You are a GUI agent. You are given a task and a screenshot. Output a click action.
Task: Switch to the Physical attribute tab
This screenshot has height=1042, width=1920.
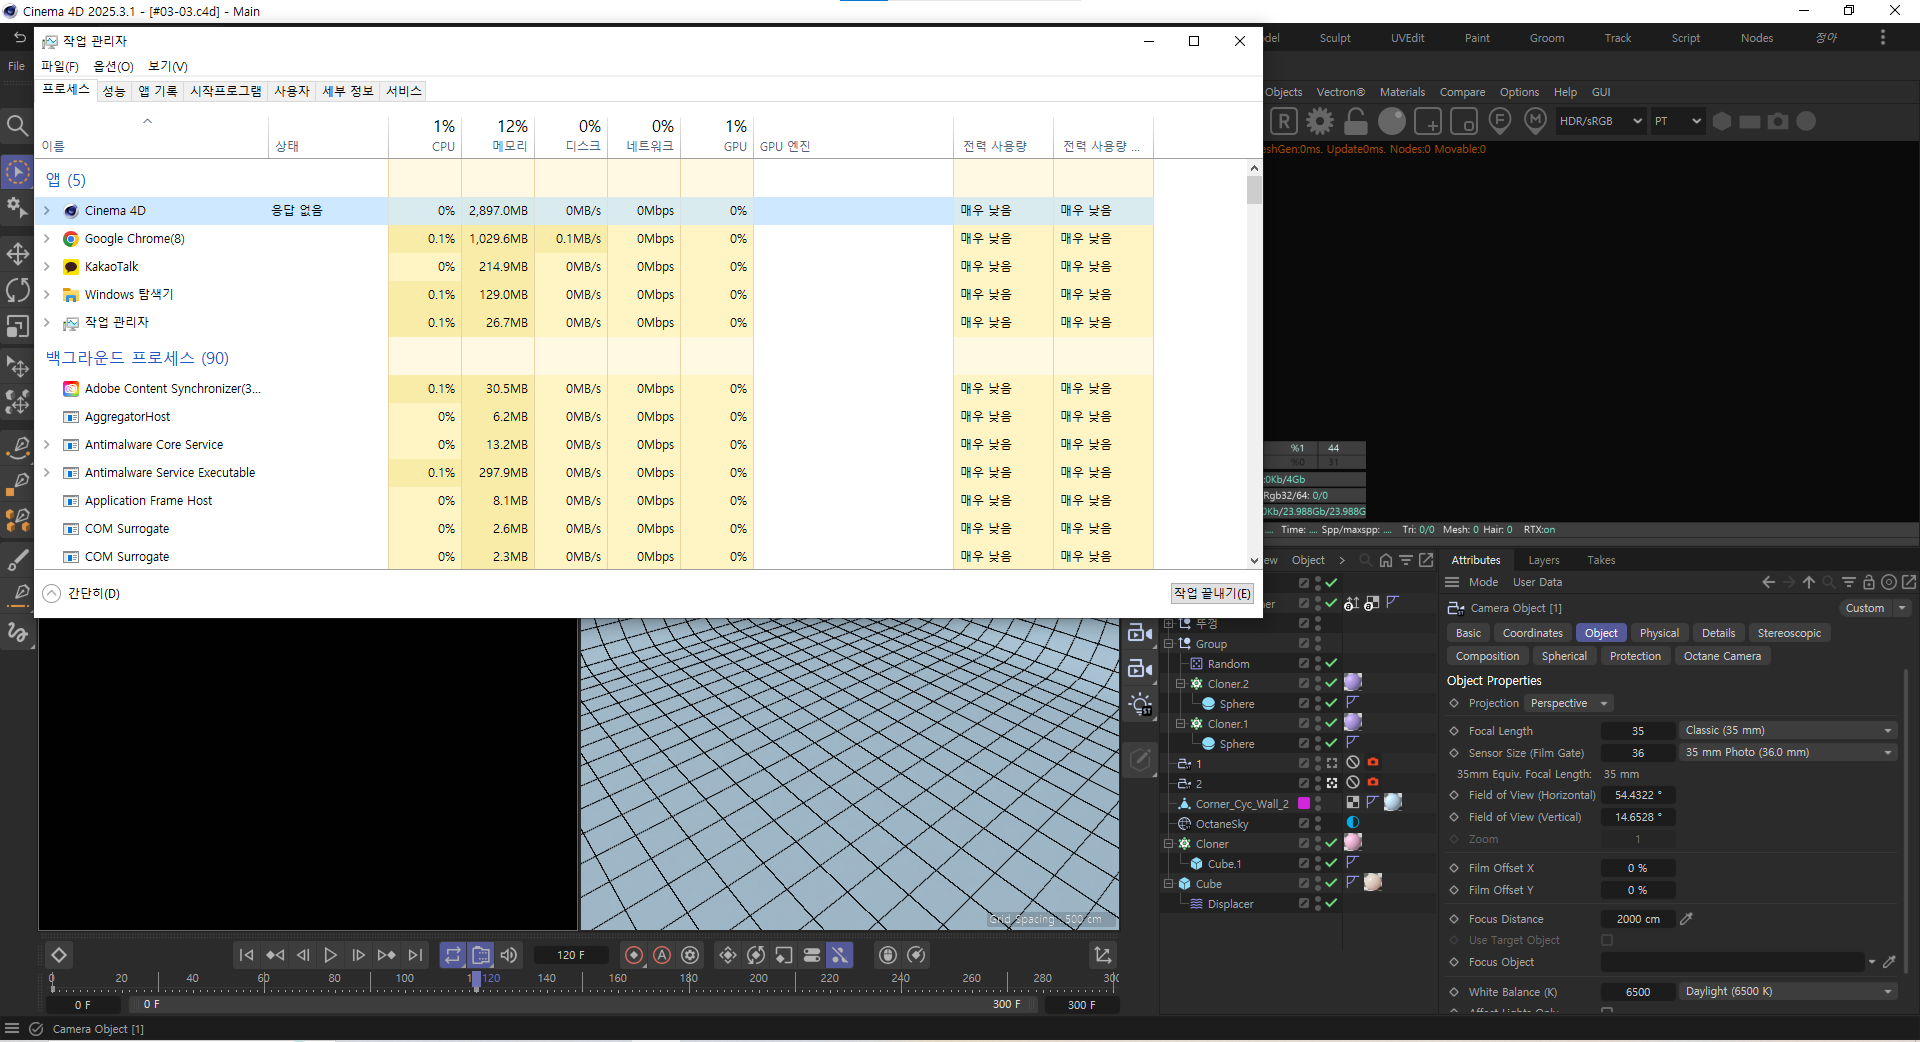coord(1659,633)
